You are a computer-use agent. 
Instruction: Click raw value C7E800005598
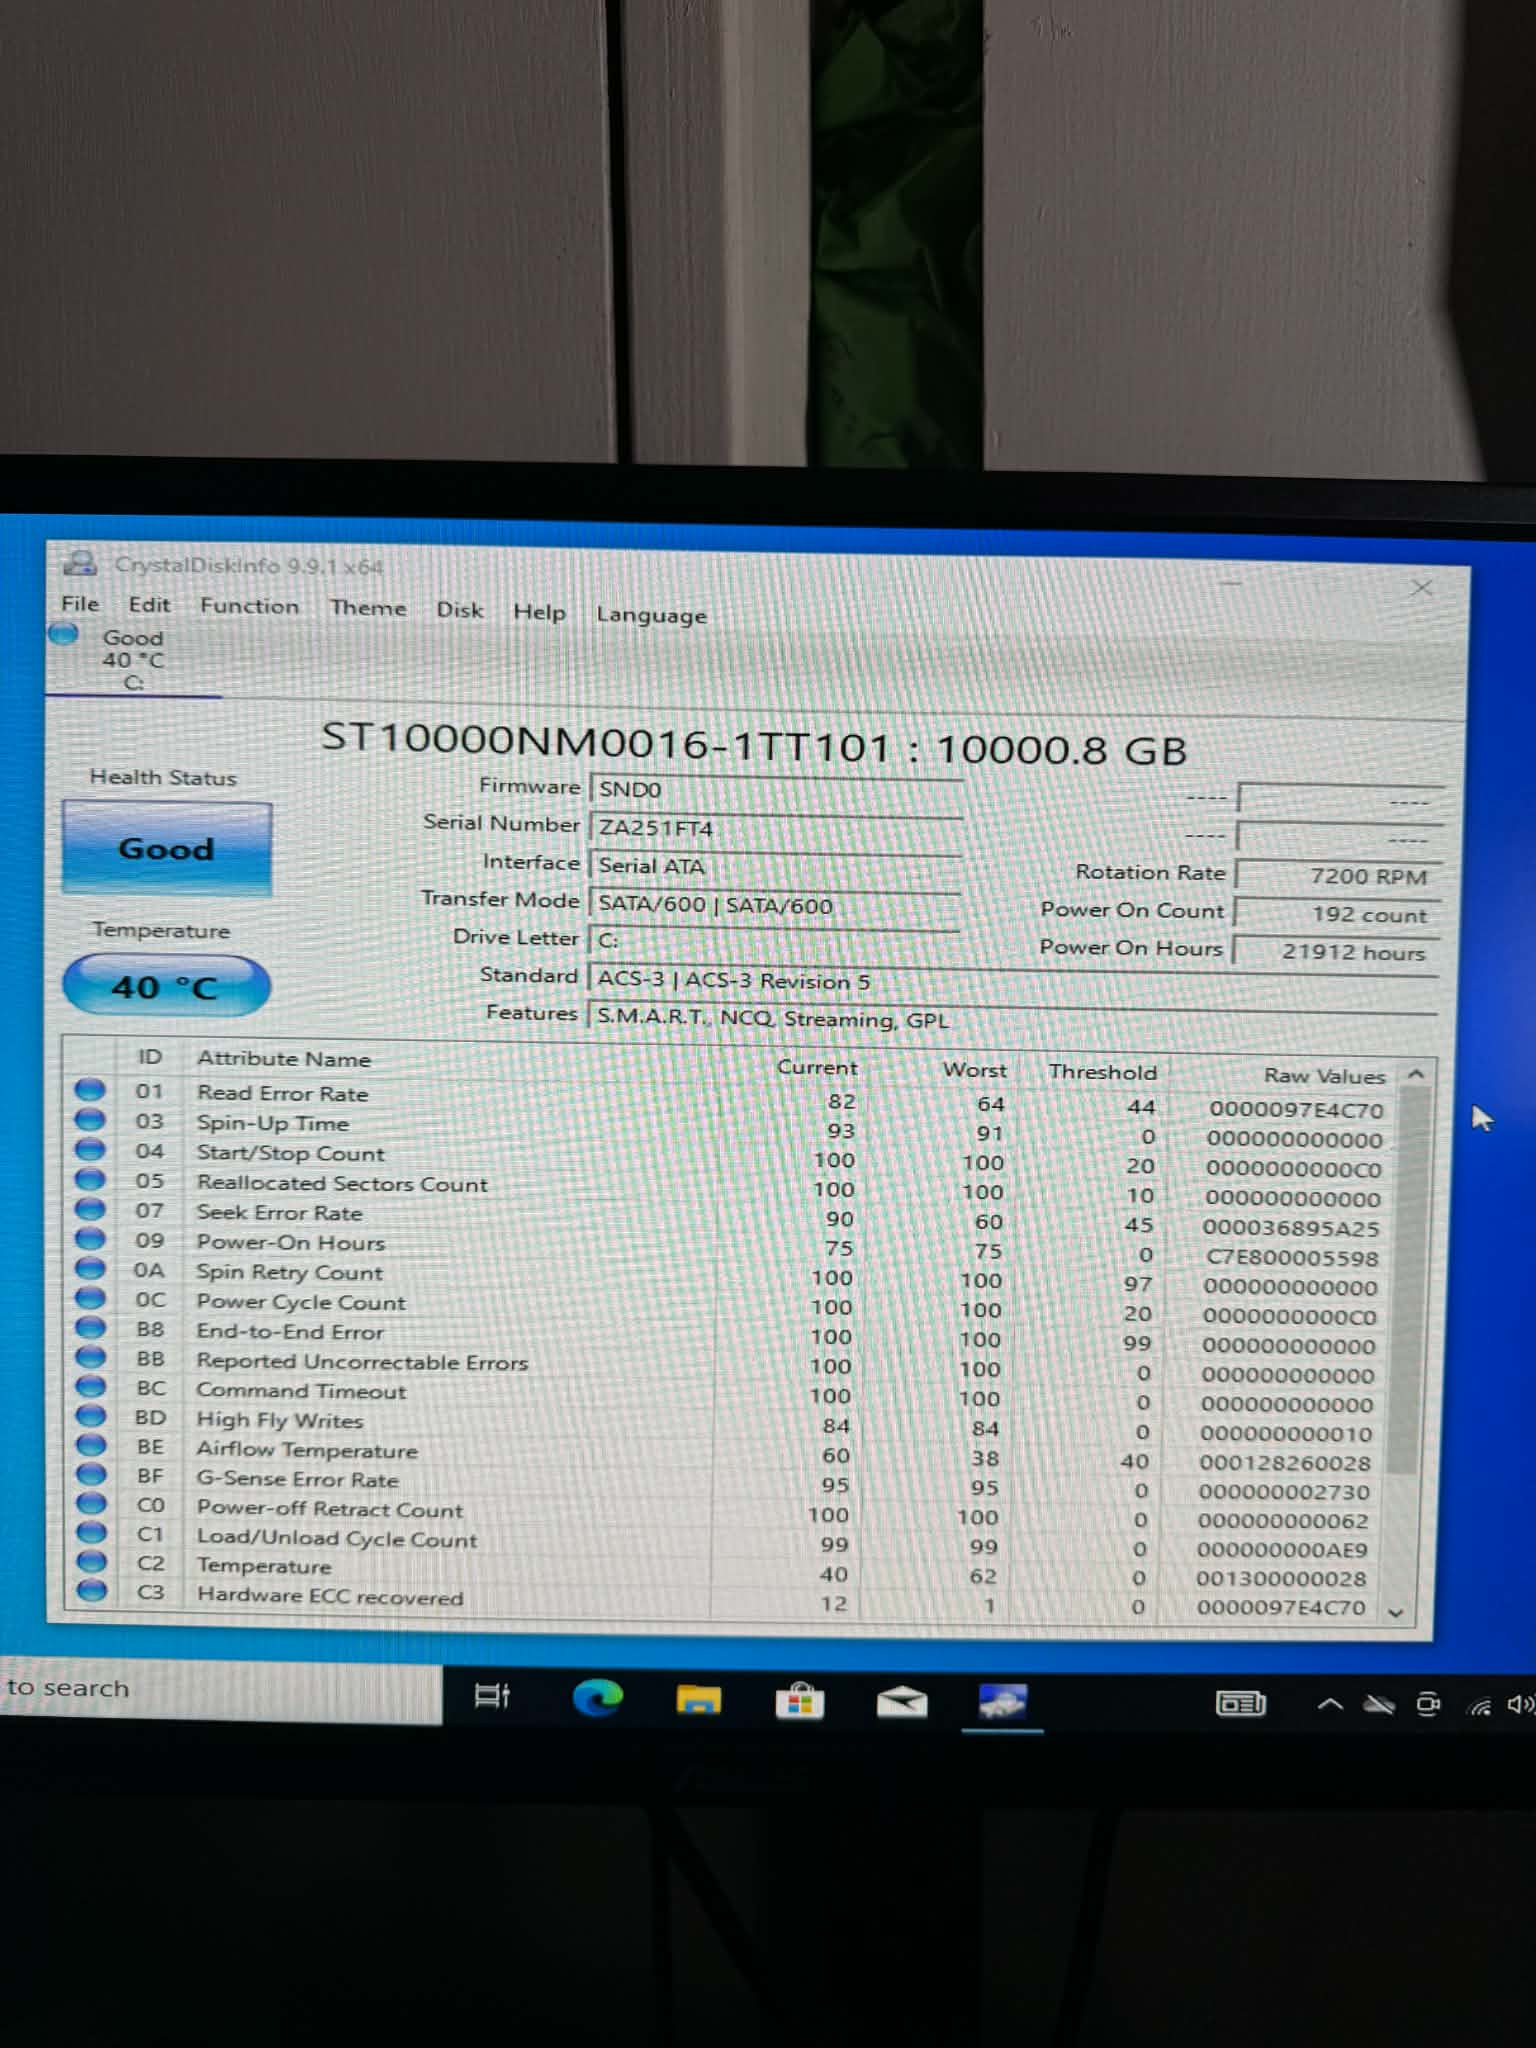(1292, 1257)
